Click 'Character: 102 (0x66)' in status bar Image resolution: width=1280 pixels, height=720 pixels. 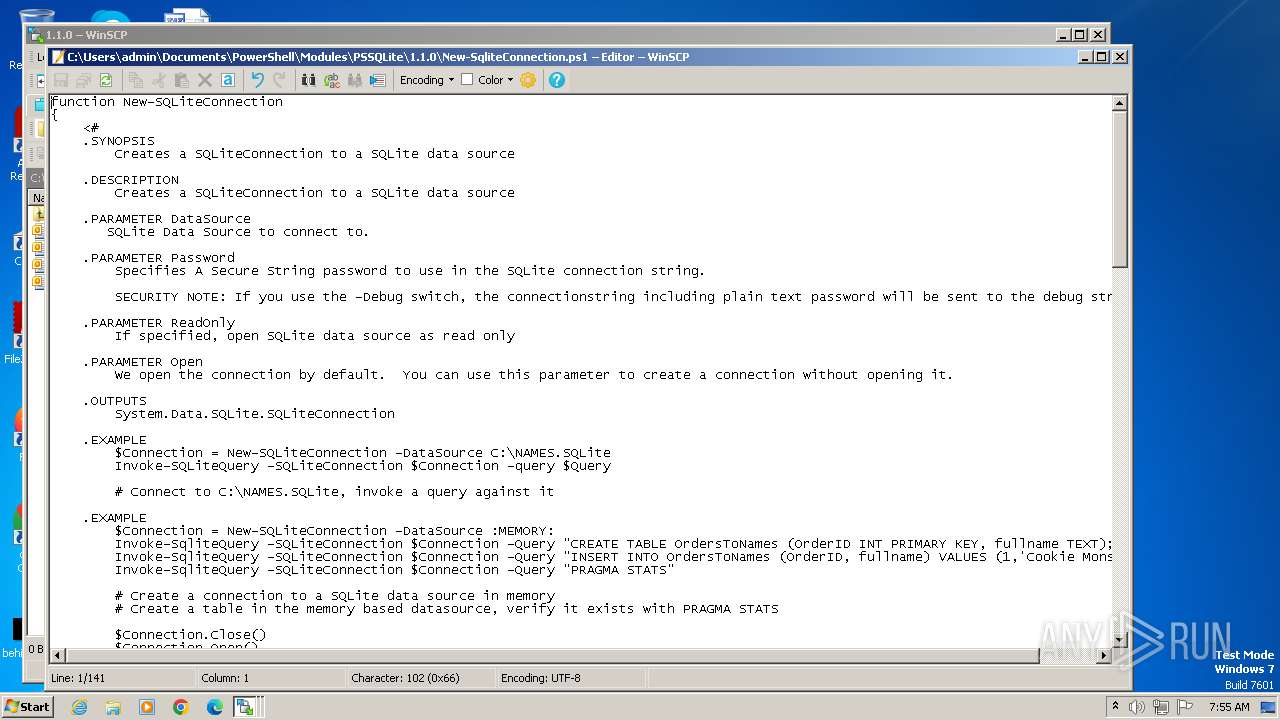(405, 678)
